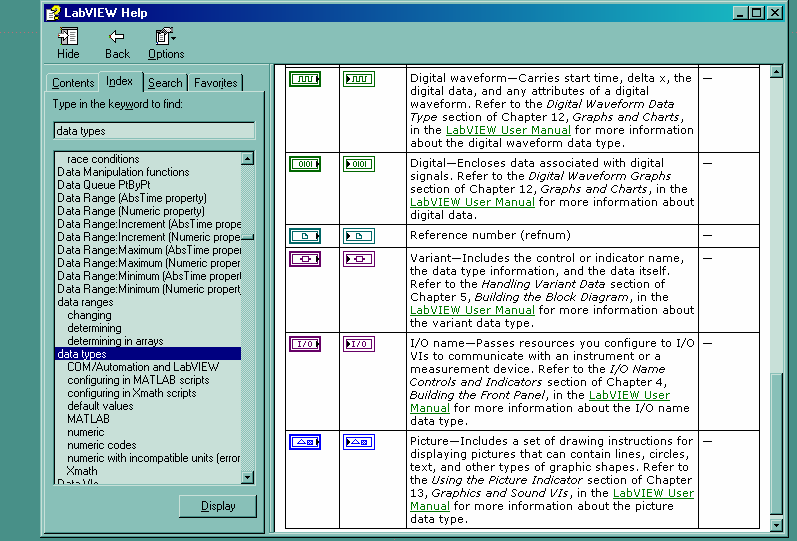Select 'Data Range:Increment (AbsTime' entry
The image size is (797, 541).
pos(148,224)
